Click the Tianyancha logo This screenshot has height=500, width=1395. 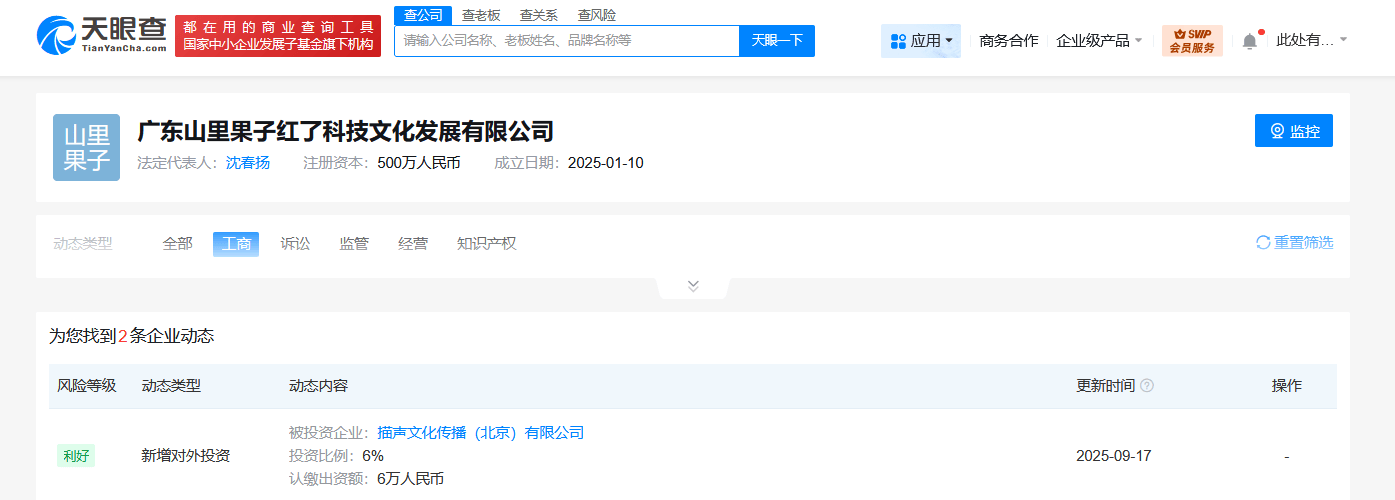click(x=101, y=36)
